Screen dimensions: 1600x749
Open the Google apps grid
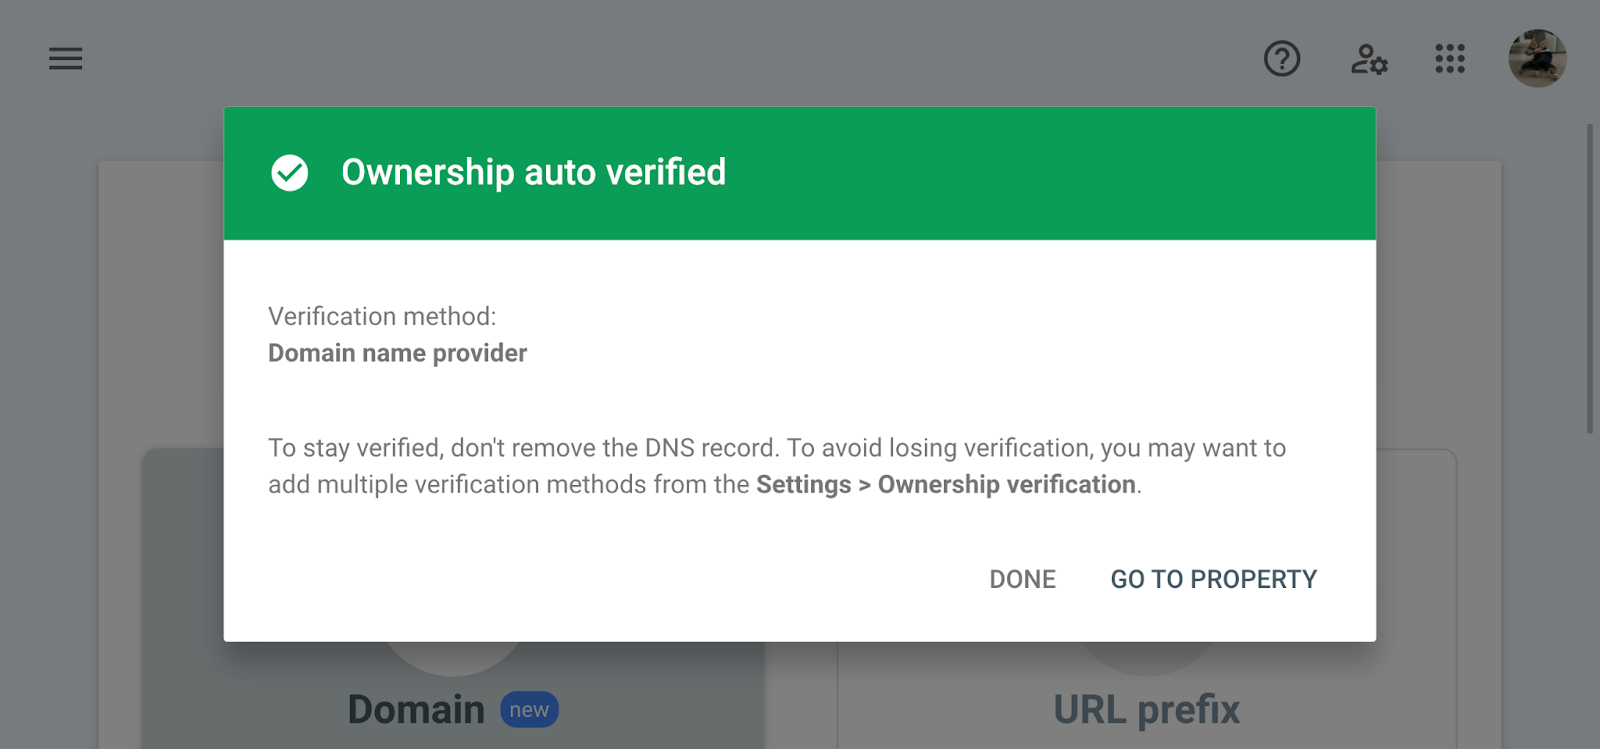tap(1448, 60)
